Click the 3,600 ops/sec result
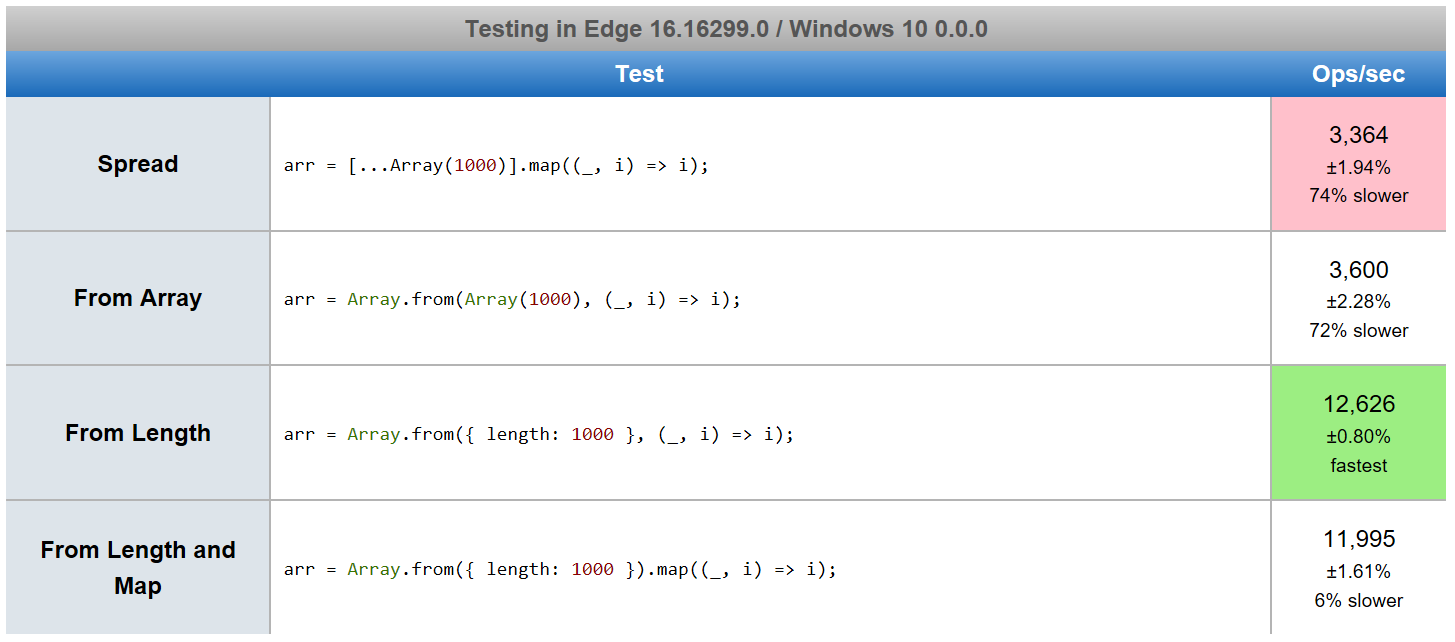Viewport: 1455px width, 642px height. (1358, 270)
